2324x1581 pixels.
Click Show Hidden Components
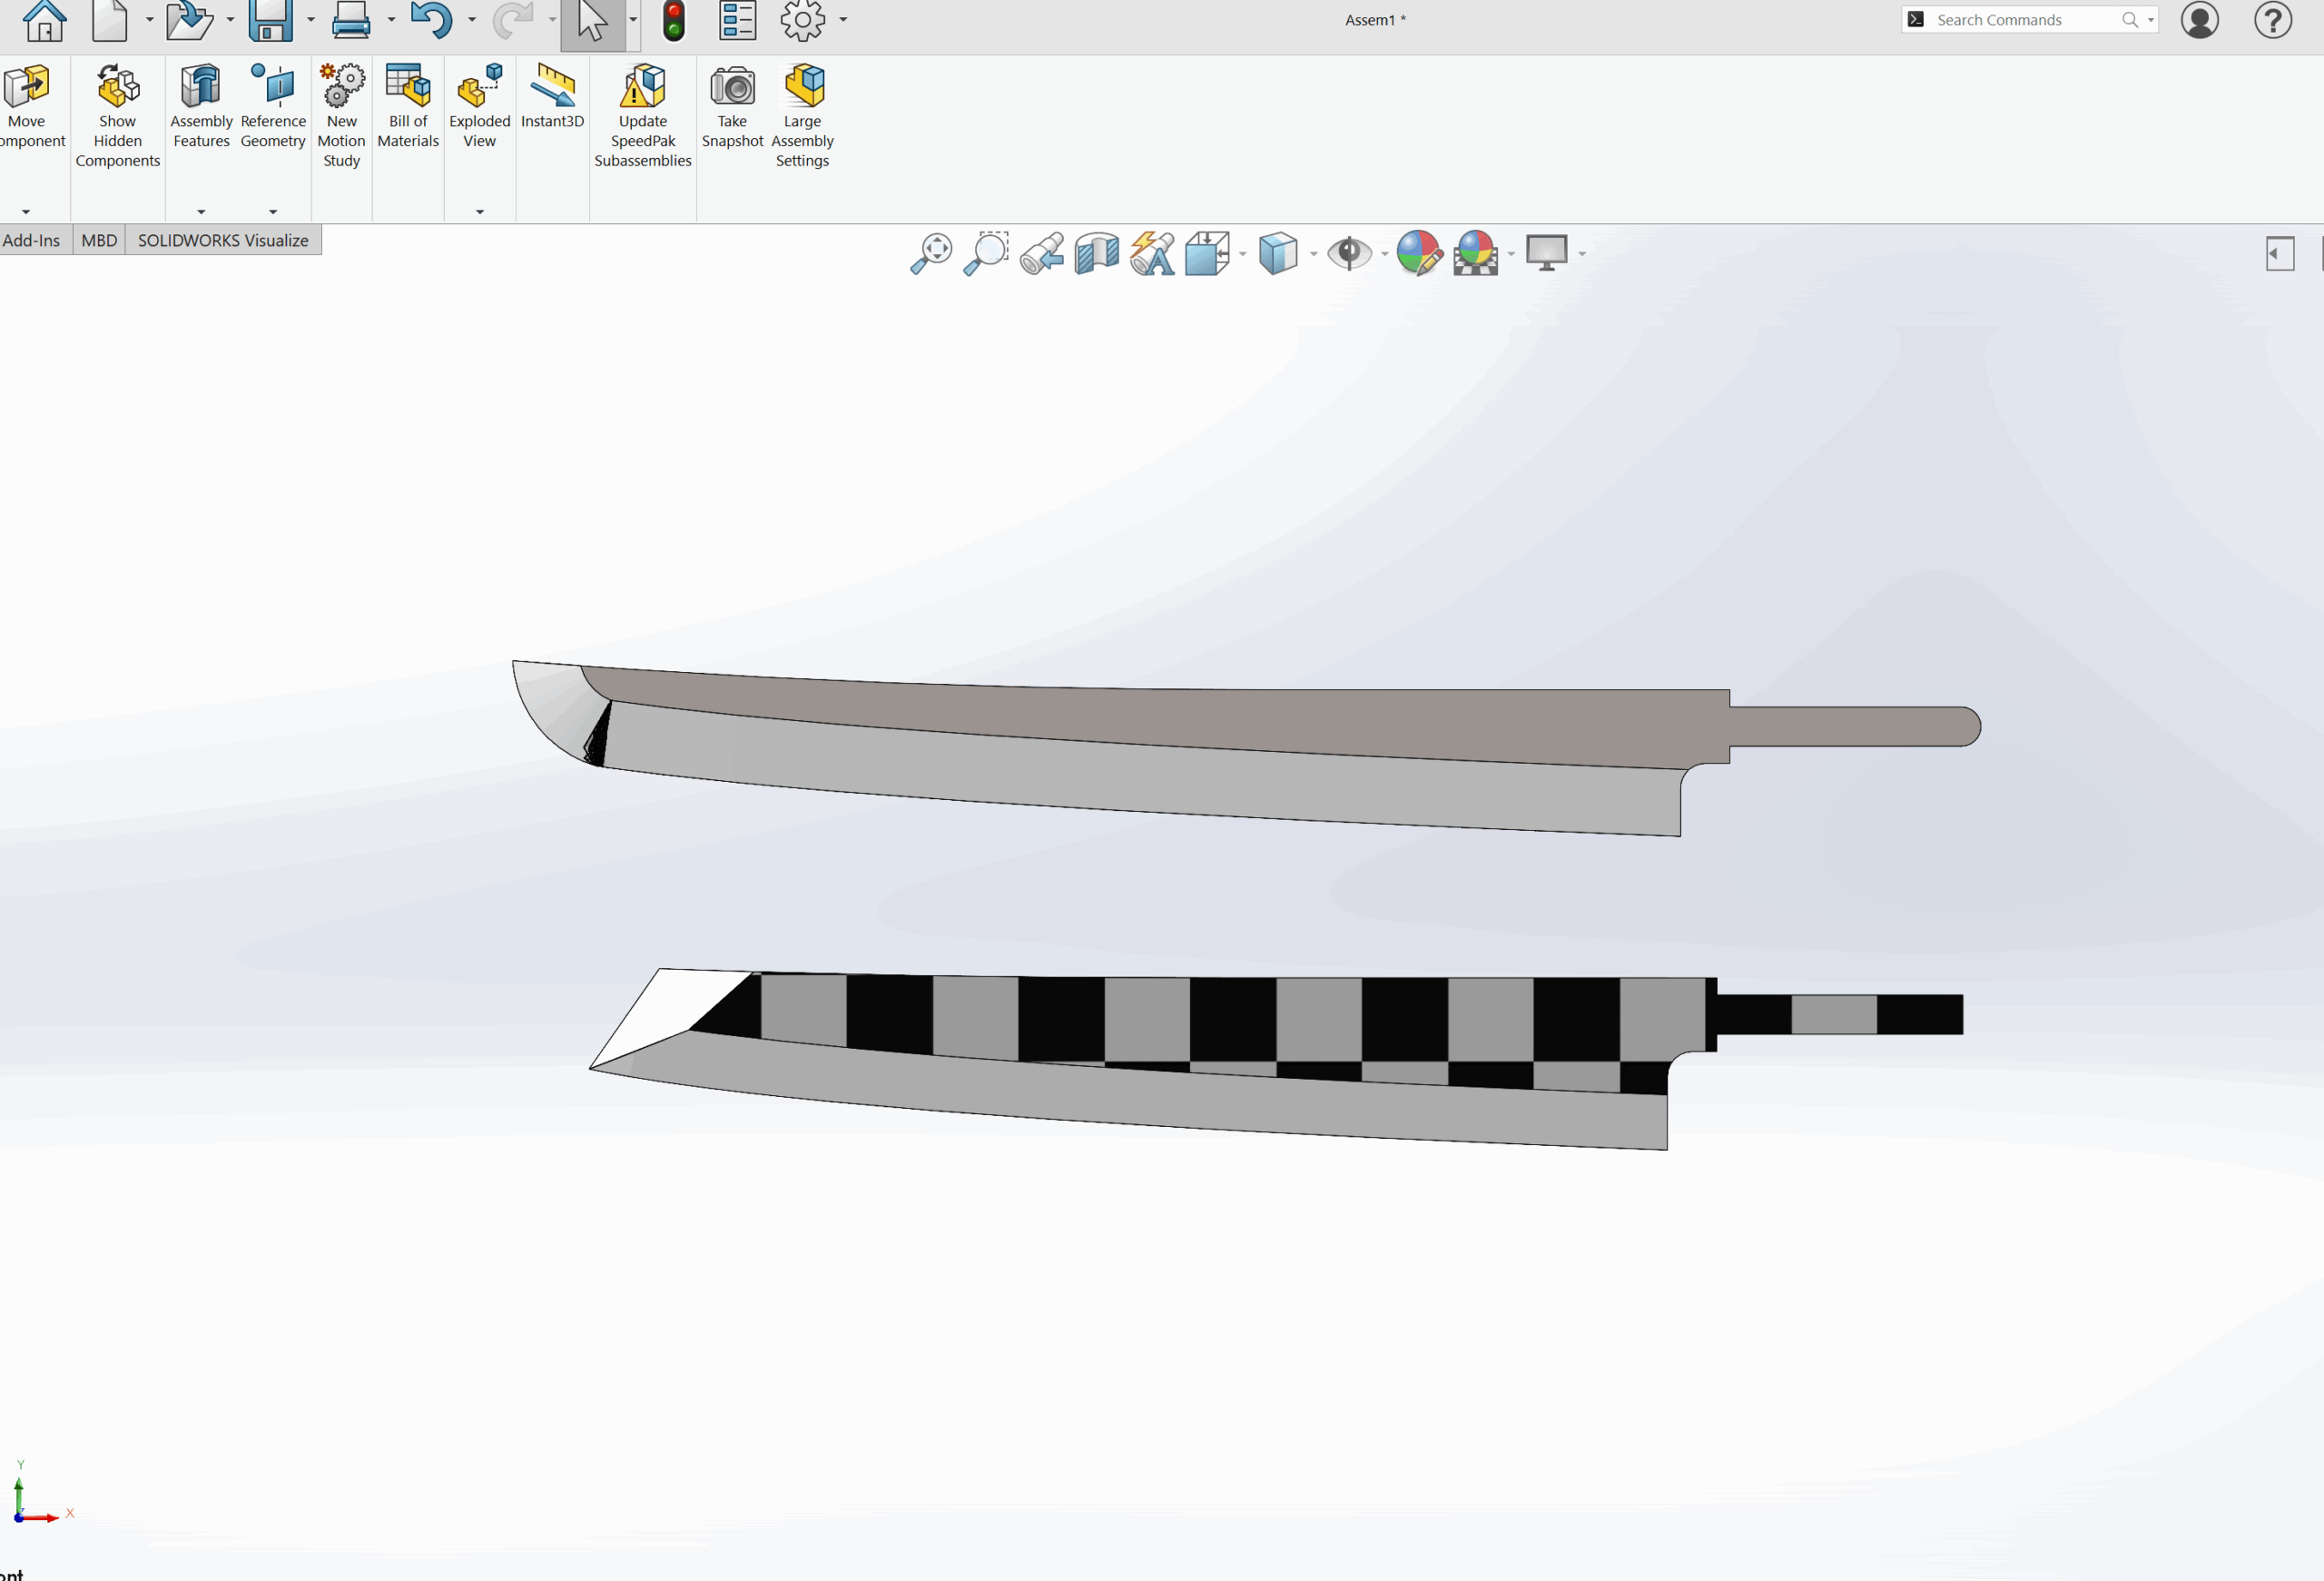tap(118, 115)
